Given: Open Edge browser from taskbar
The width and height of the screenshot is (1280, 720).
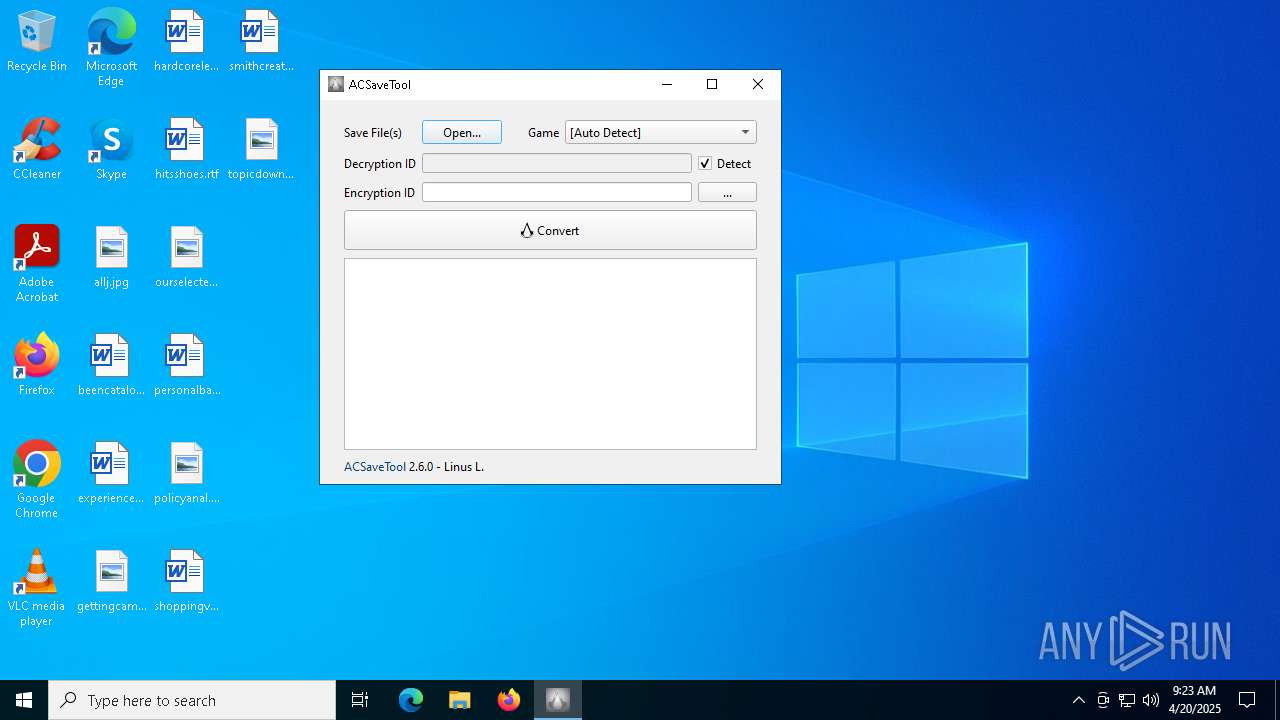Looking at the screenshot, I should [411, 700].
